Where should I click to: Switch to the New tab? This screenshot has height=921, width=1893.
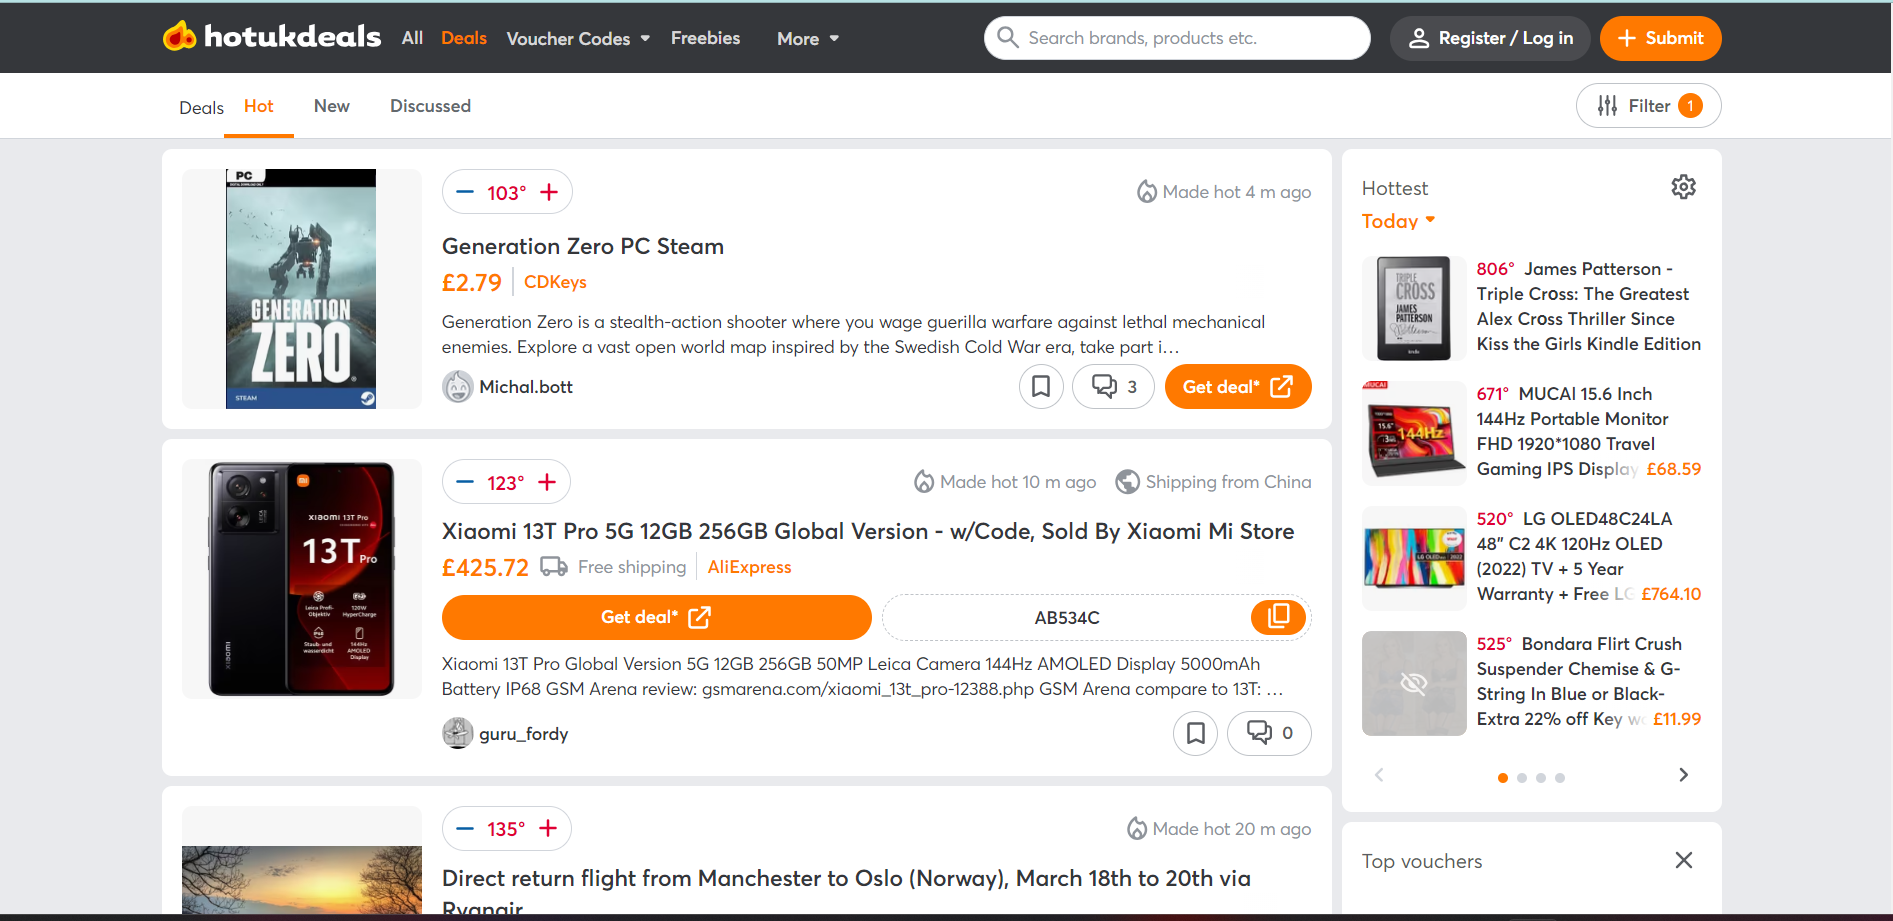point(332,106)
